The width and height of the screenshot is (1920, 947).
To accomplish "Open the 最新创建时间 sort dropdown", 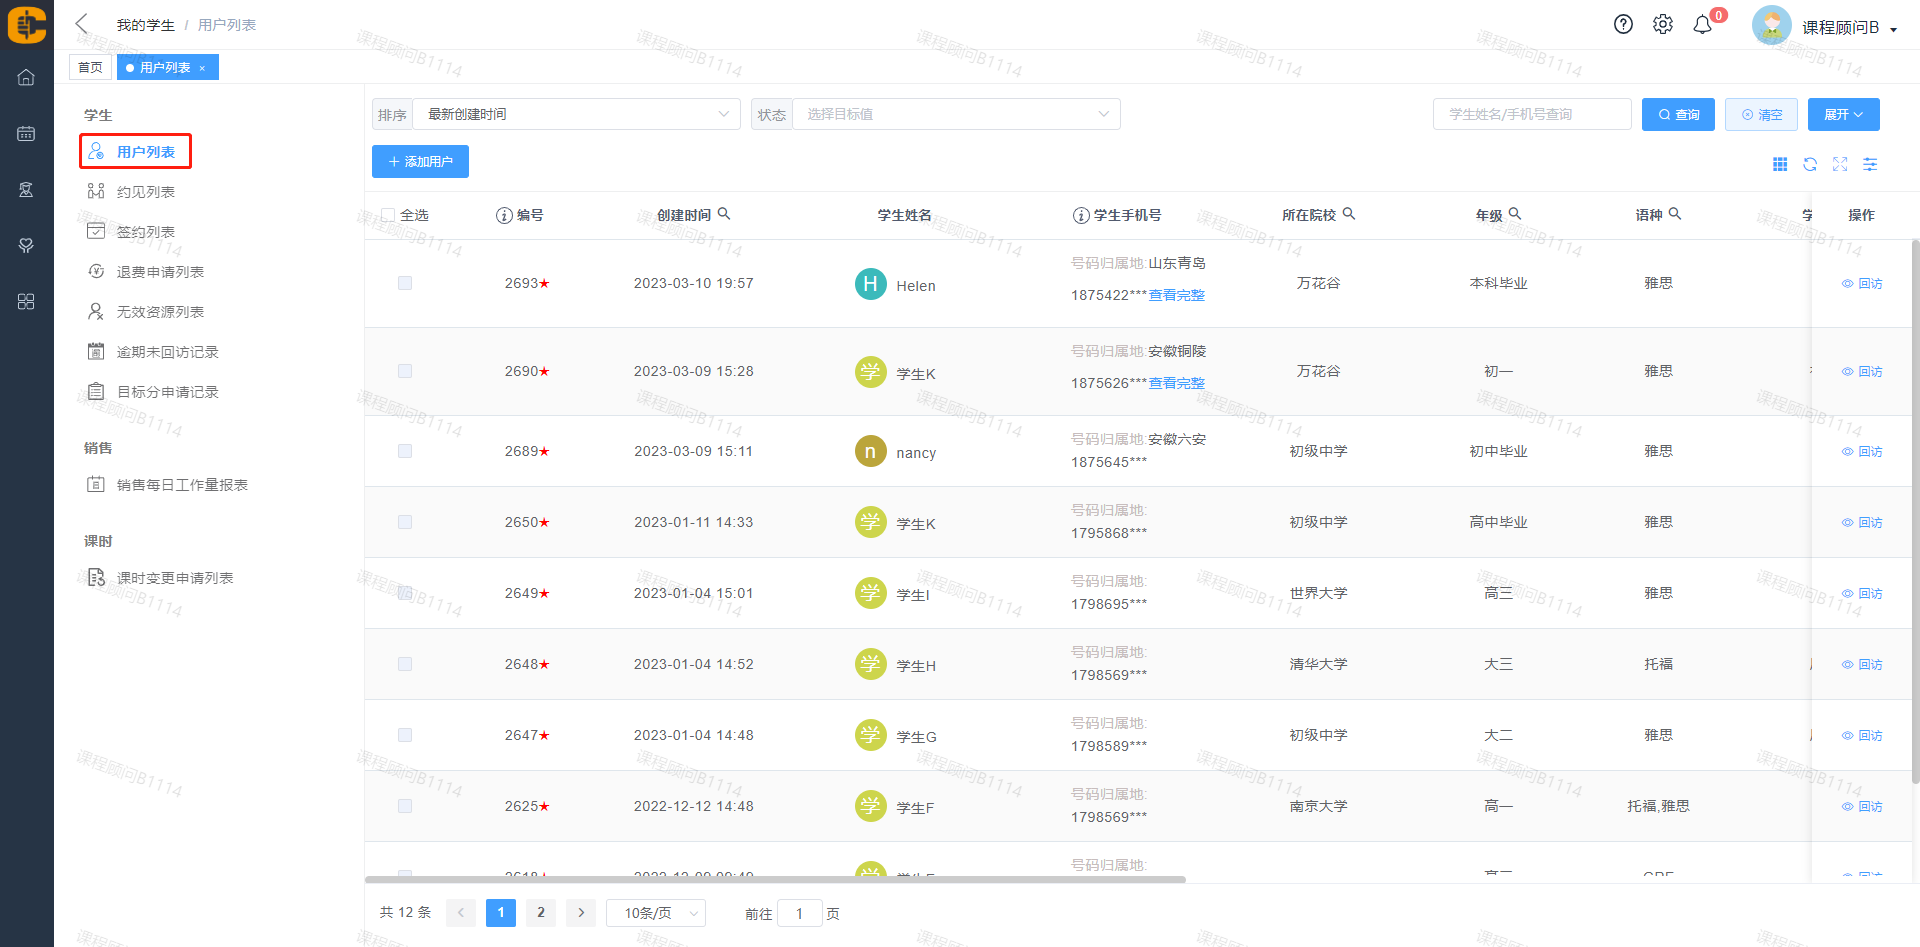I will click(576, 114).
